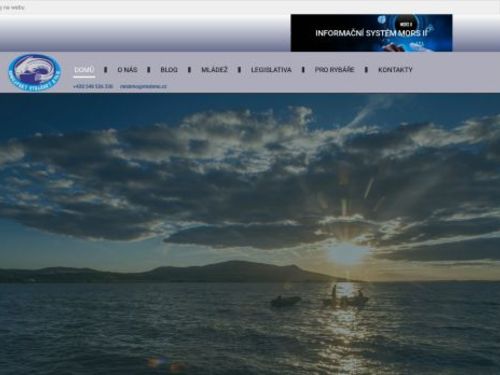The width and height of the screenshot is (500, 375).
Task: Click the hand graphic in the banner
Action: click(394, 47)
